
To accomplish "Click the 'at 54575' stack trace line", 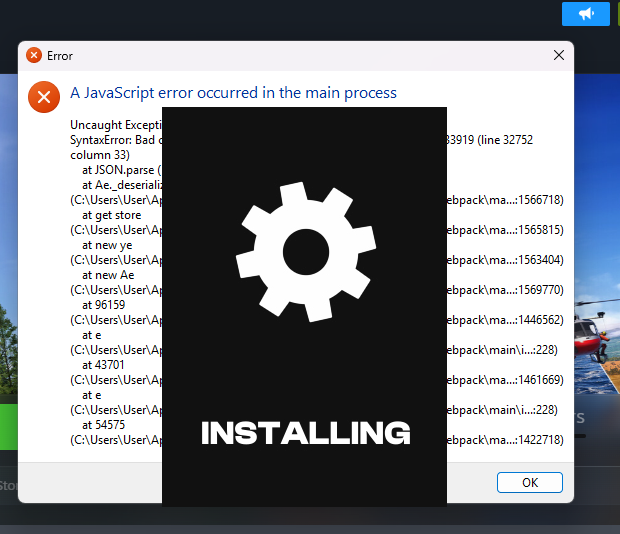I will pos(104,425).
